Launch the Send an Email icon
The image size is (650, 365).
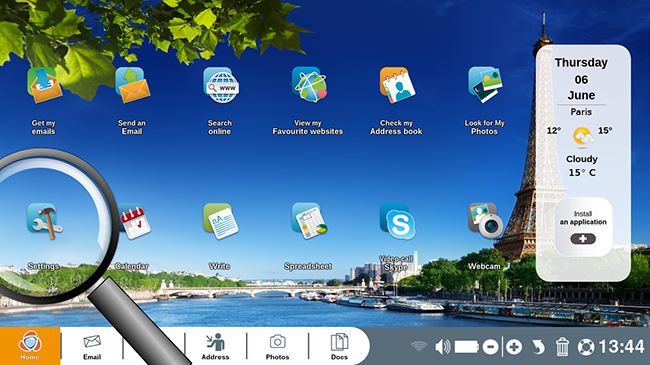pos(132,85)
